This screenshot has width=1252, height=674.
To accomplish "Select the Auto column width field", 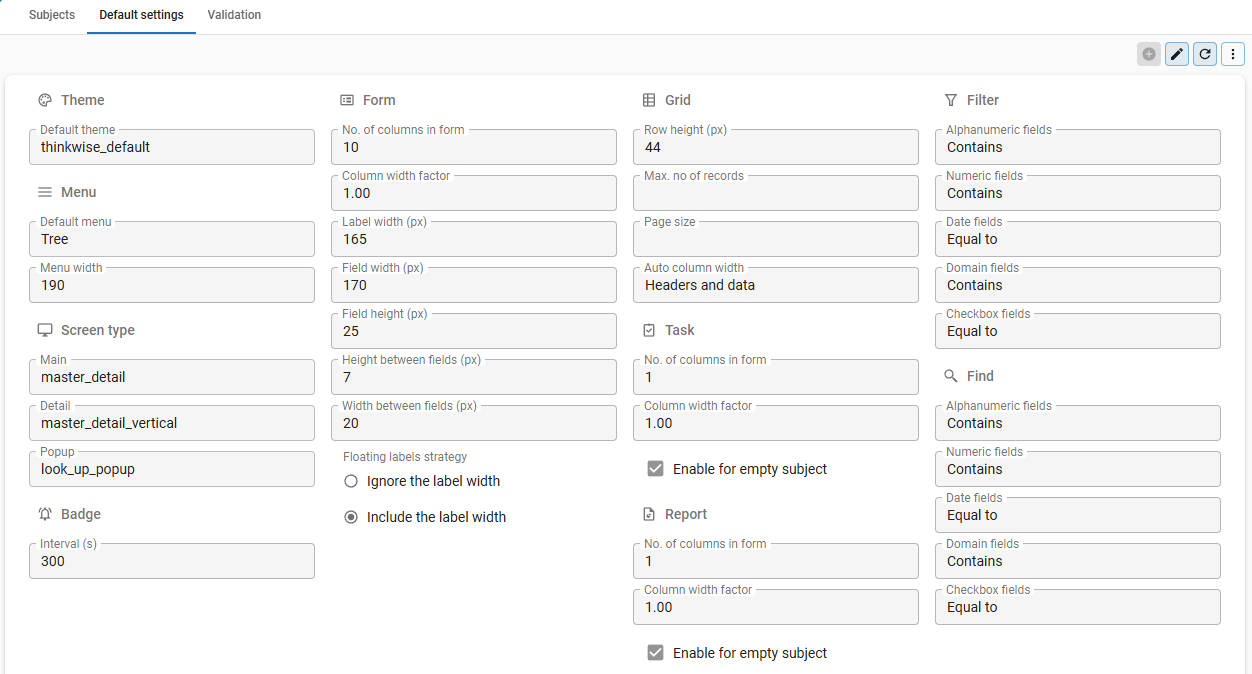I will (x=776, y=284).
